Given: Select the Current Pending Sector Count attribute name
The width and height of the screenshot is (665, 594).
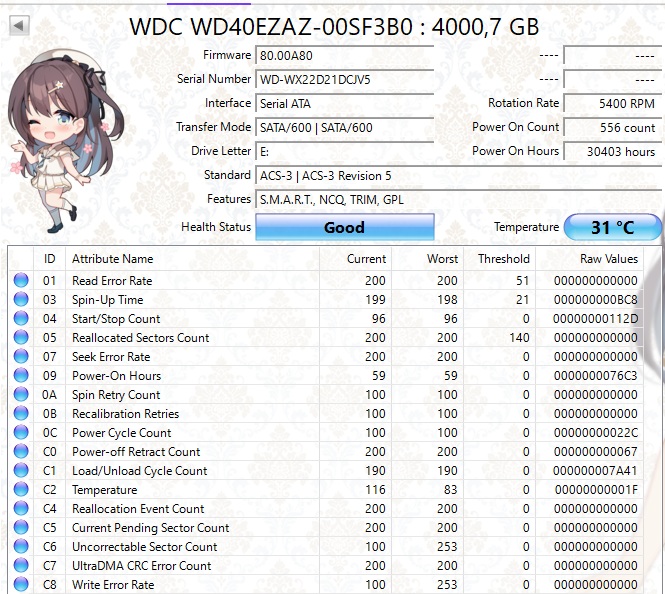Looking at the screenshot, I should pyautogui.click(x=151, y=528).
